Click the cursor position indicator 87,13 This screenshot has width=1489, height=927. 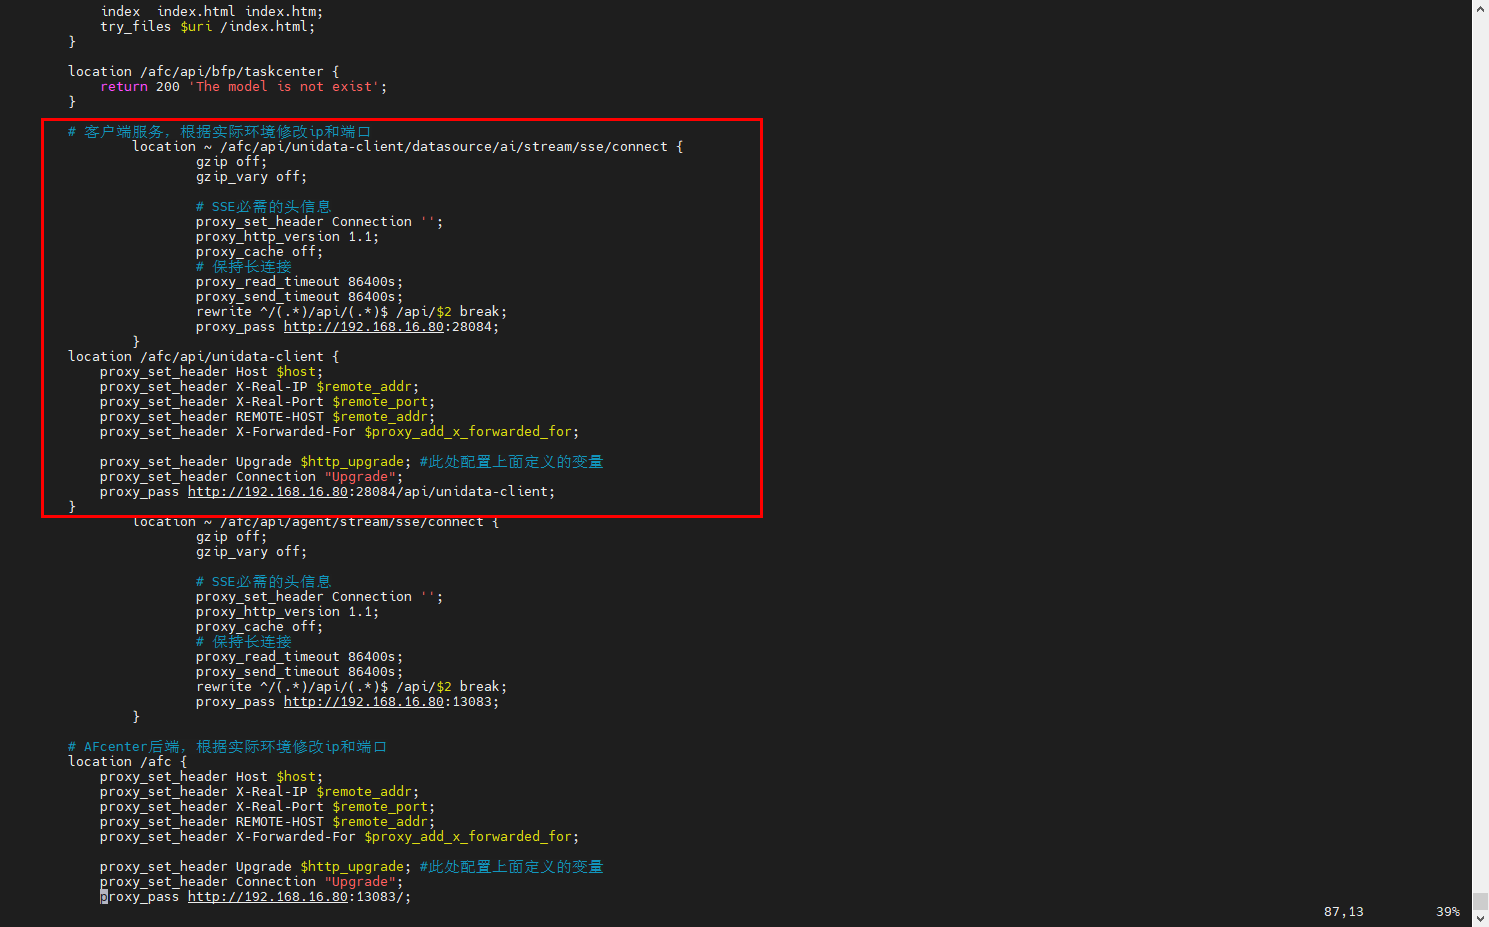(1343, 912)
